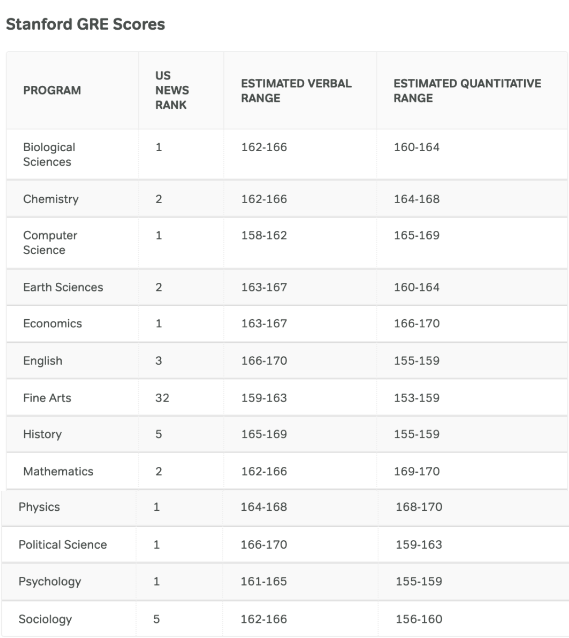
Task: Select the PROGRAM column header
Action: (52, 90)
